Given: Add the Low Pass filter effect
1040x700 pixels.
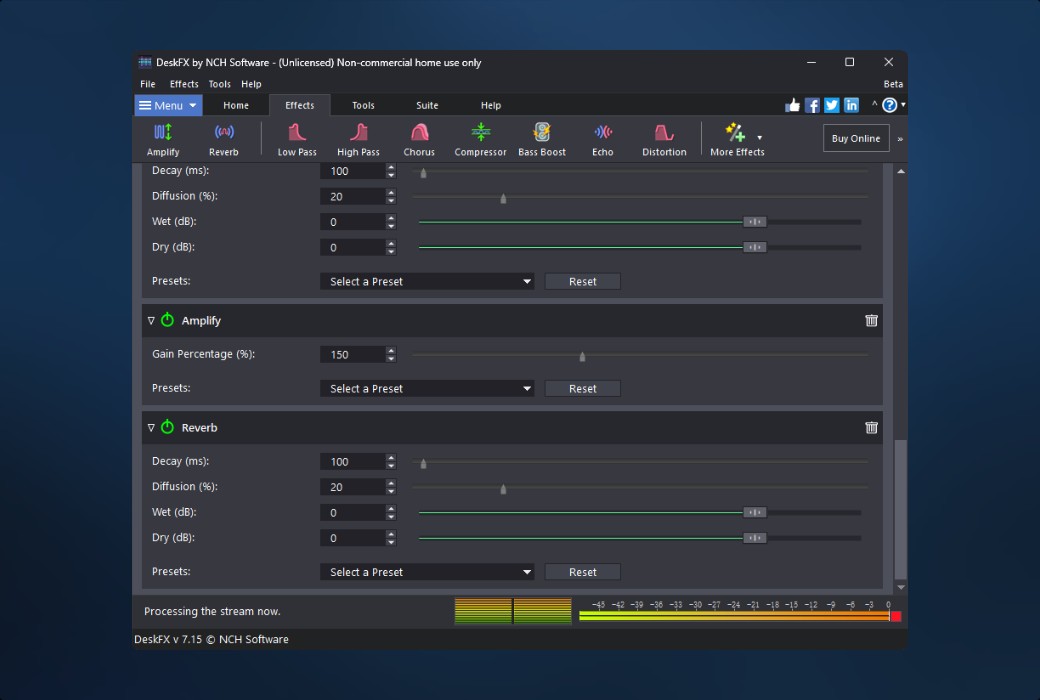Looking at the screenshot, I should (x=297, y=139).
